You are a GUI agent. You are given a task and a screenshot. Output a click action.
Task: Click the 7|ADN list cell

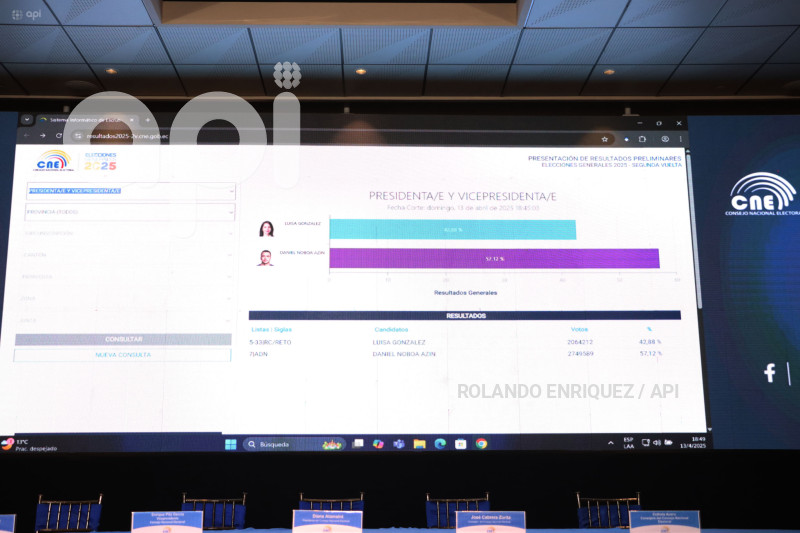259,354
